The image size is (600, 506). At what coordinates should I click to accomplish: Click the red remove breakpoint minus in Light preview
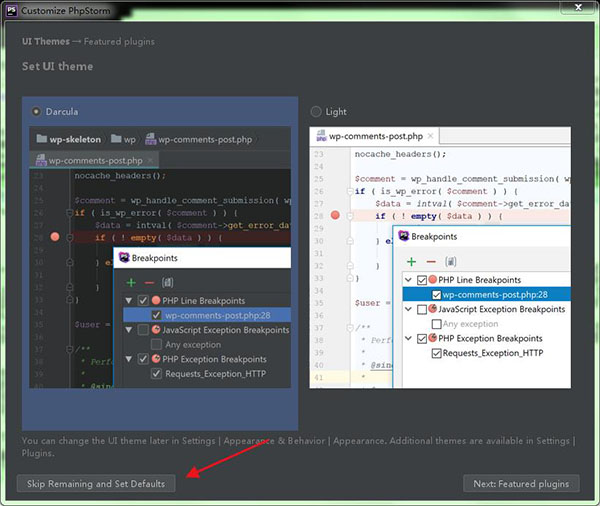tap(431, 262)
